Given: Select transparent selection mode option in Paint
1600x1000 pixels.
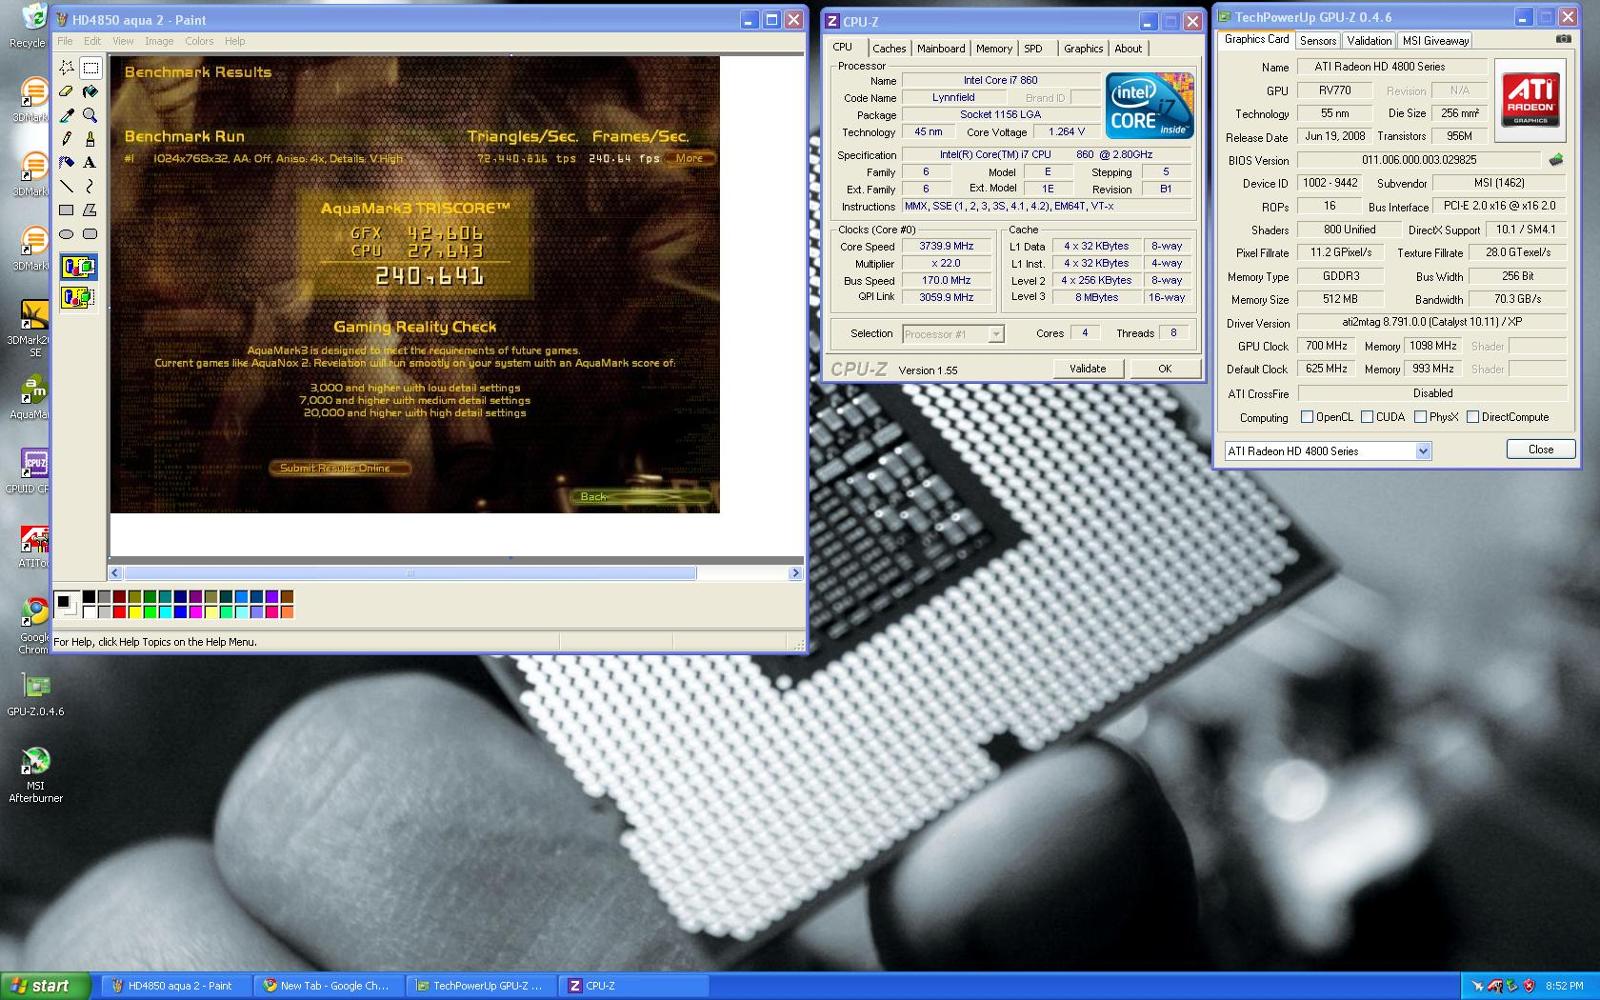Looking at the screenshot, I should (x=78, y=297).
